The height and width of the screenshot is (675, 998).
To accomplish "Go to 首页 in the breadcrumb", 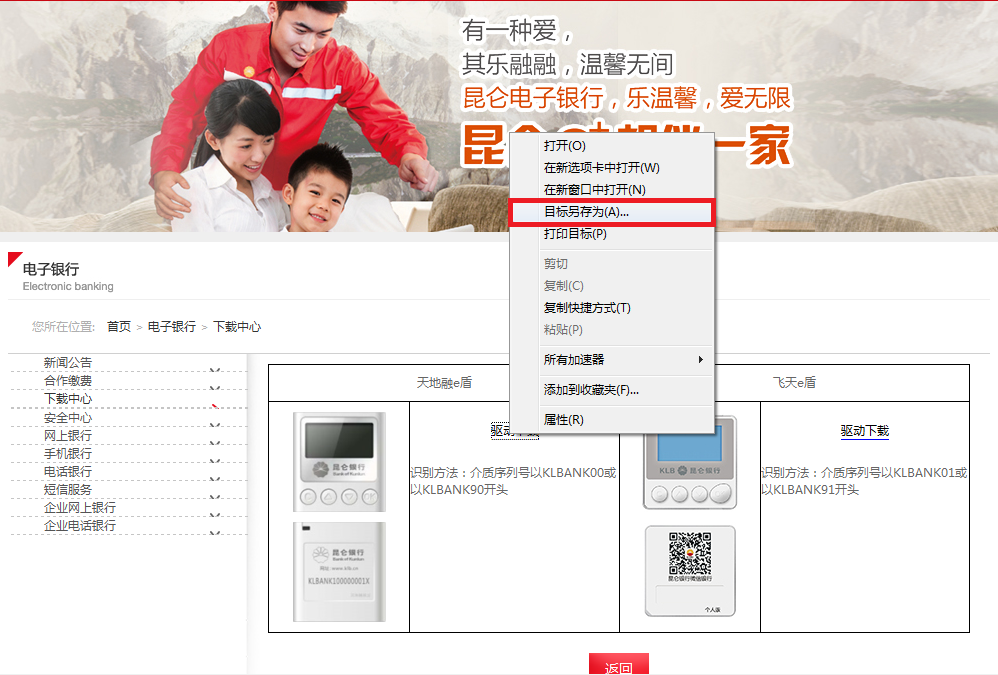I will [x=119, y=327].
